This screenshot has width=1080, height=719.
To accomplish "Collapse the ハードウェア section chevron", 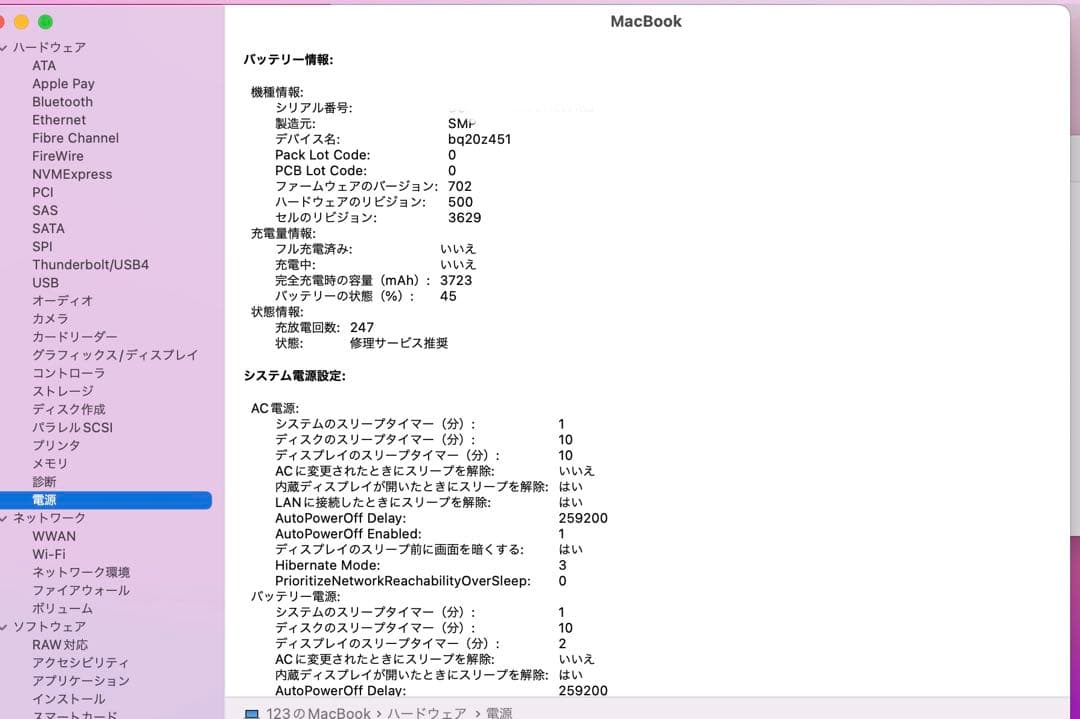I will [3, 48].
